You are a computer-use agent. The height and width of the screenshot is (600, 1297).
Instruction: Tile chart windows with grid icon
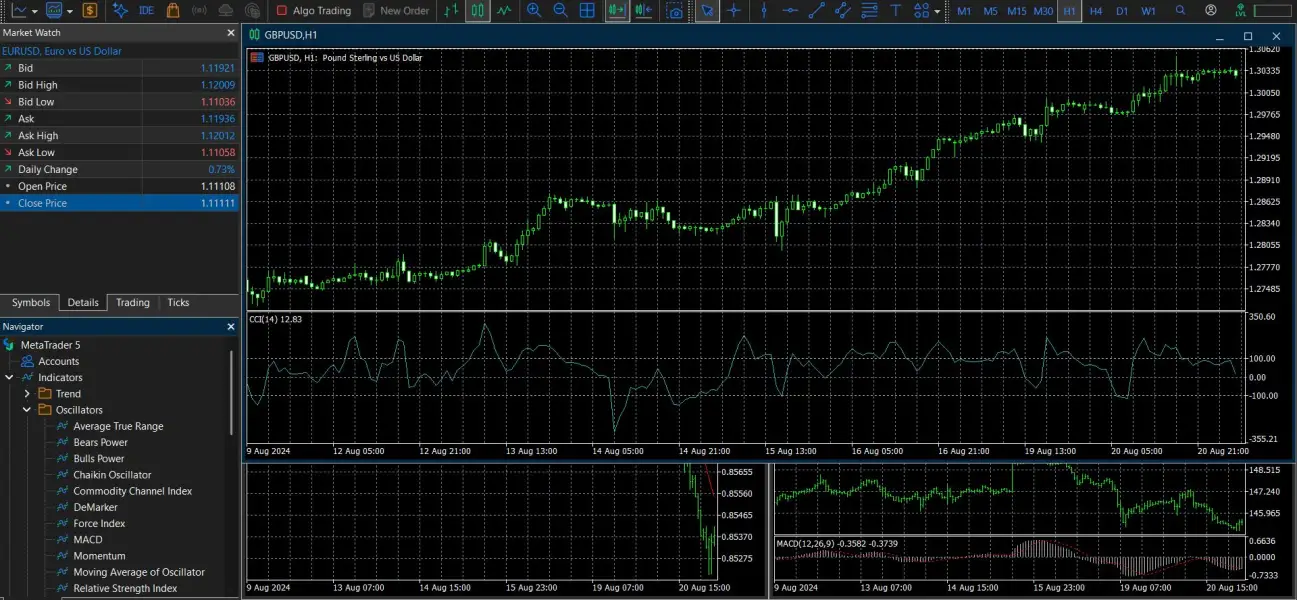587,11
